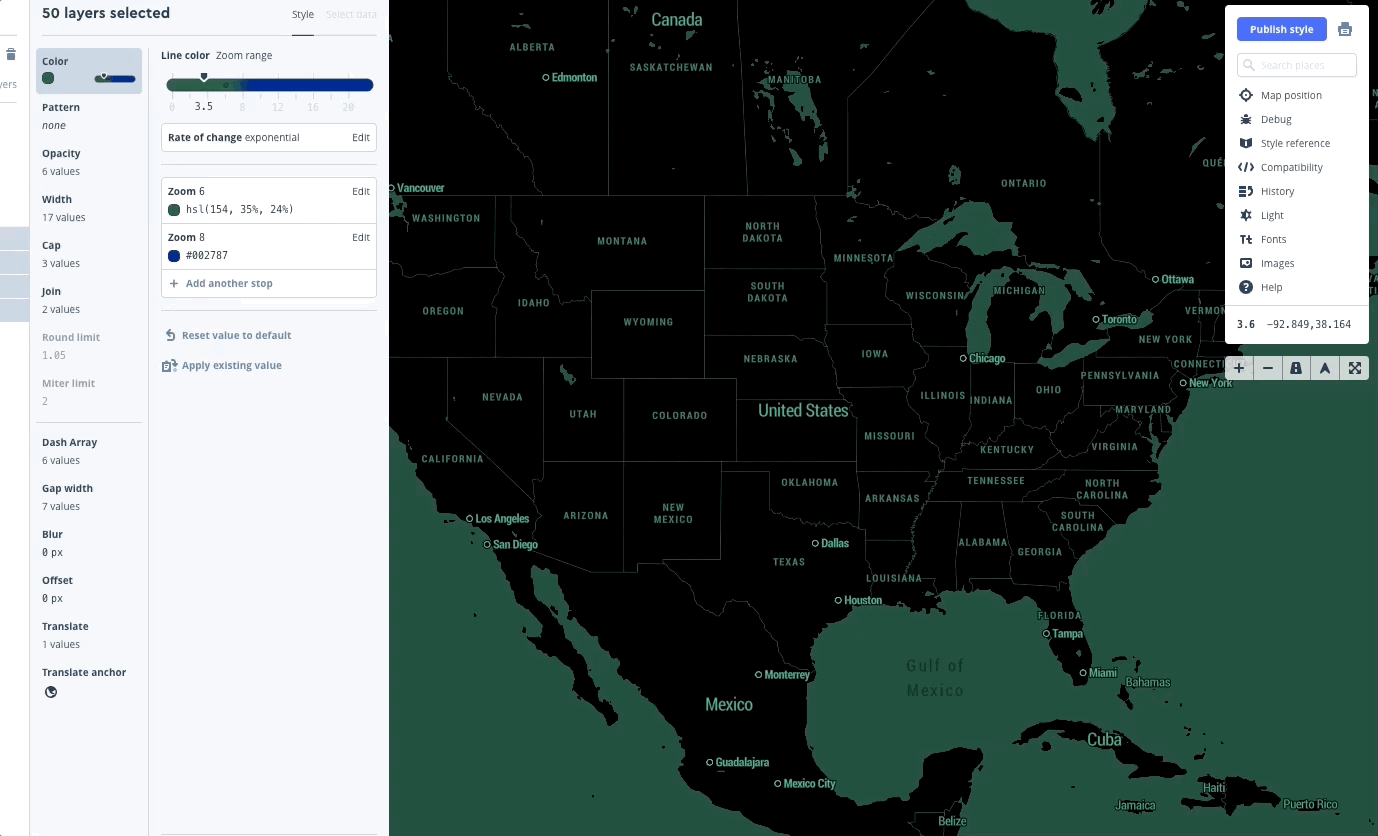Edit the Rate of change setting
The height and width of the screenshot is (836, 1378).
point(361,137)
